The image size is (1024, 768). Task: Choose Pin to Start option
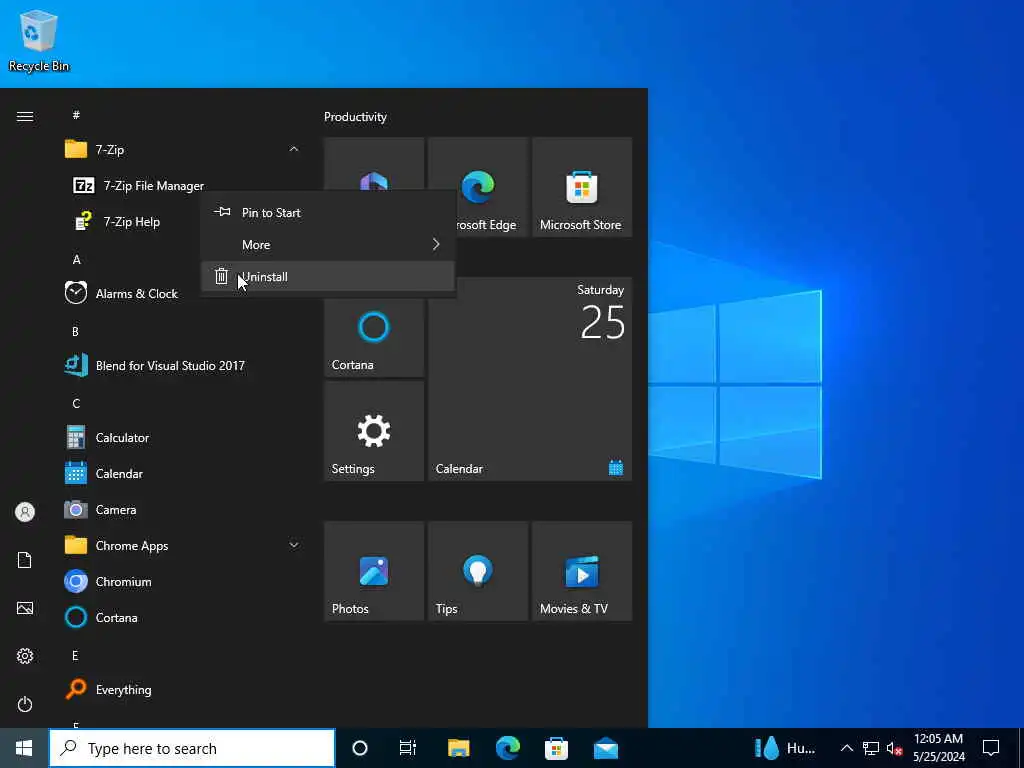(x=328, y=212)
